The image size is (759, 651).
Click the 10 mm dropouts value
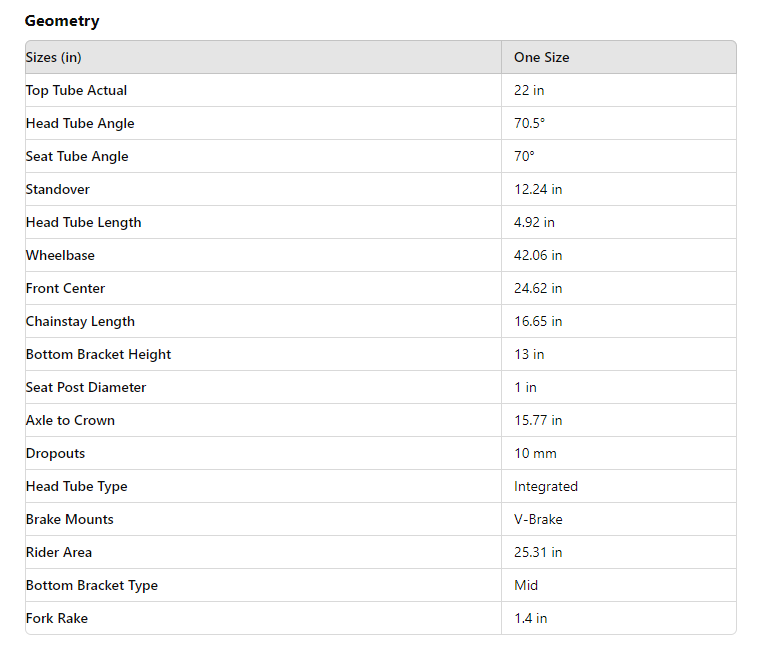coord(535,453)
